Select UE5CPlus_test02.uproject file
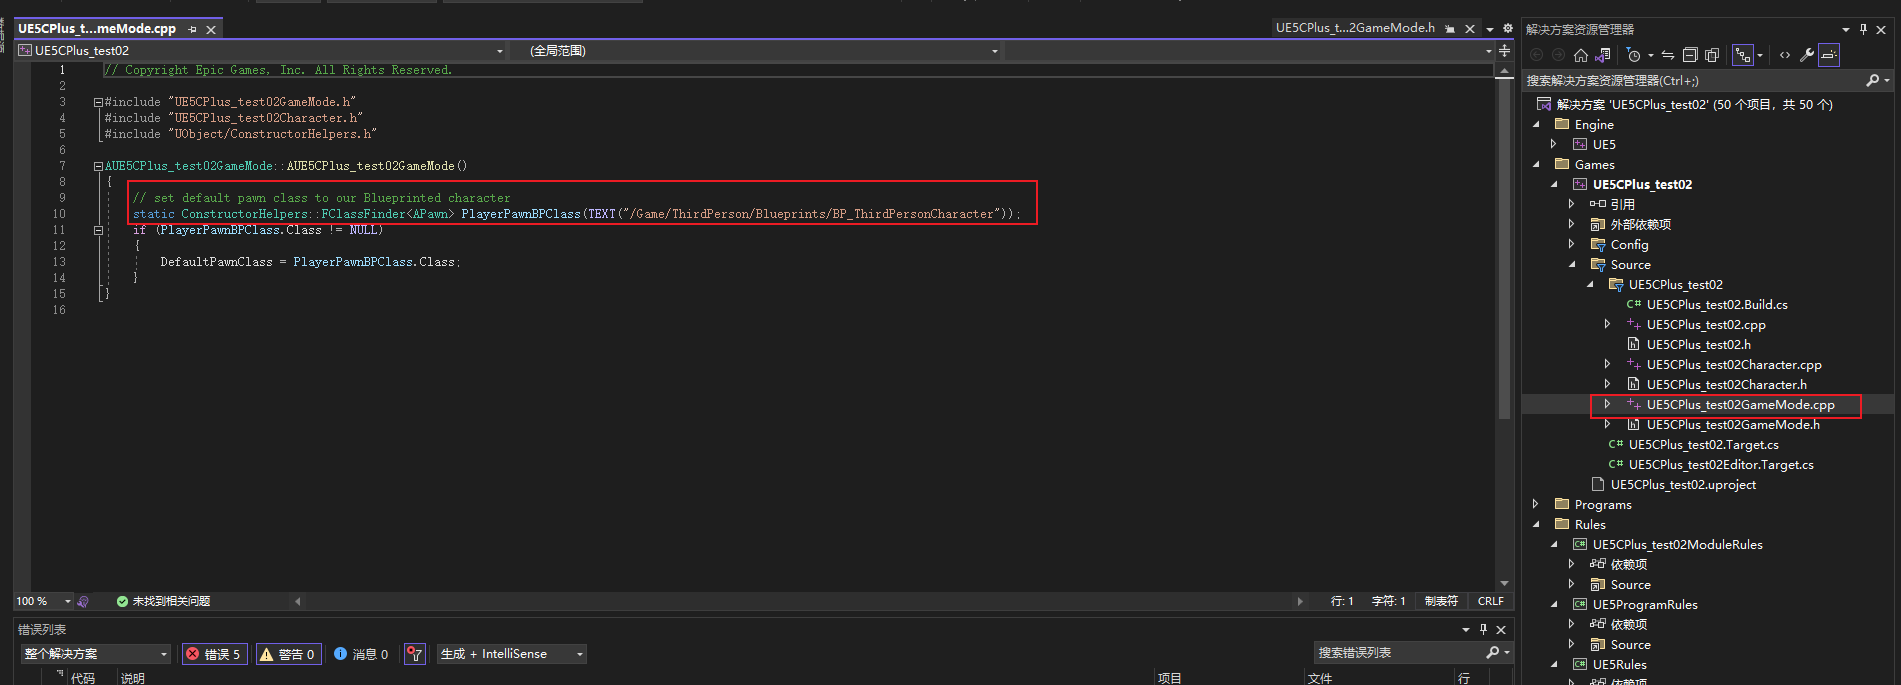Image resolution: width=1901 pixels, height=685 pixels. coord(1683,484)
